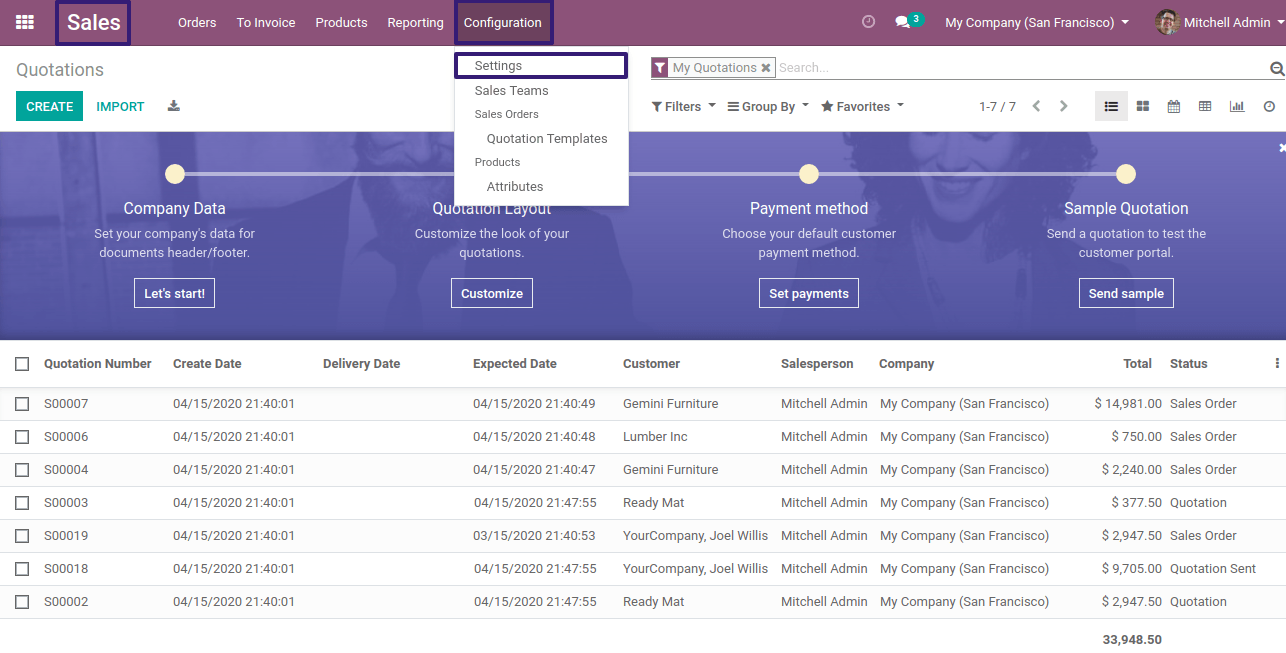
Task: Go to the previous page arrow
Action: click(x=1037, y=106)
